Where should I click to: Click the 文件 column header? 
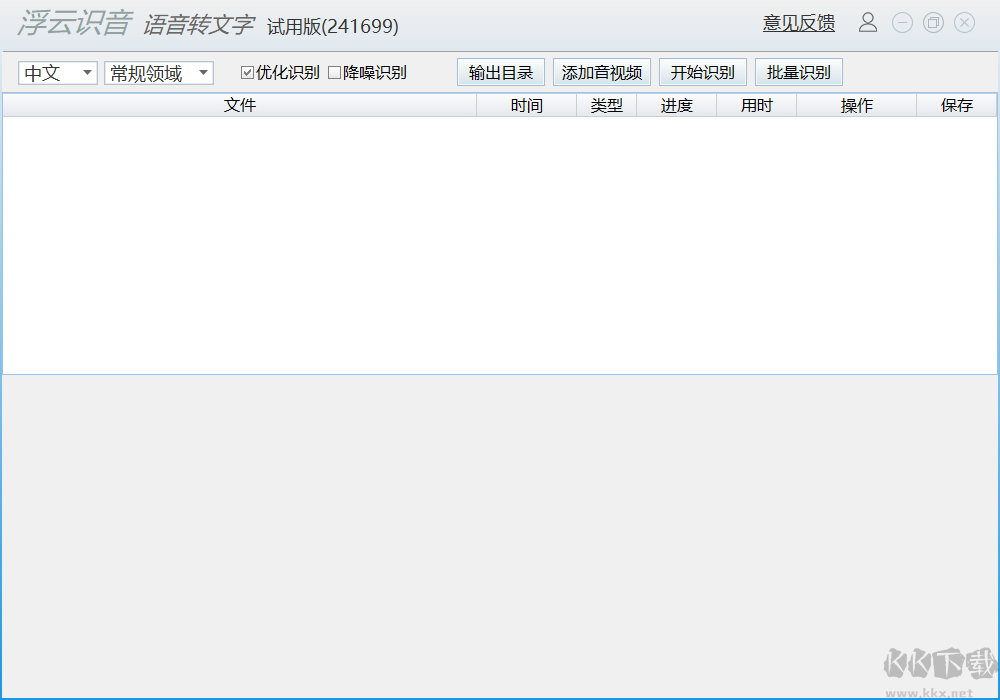coord(240,104)
